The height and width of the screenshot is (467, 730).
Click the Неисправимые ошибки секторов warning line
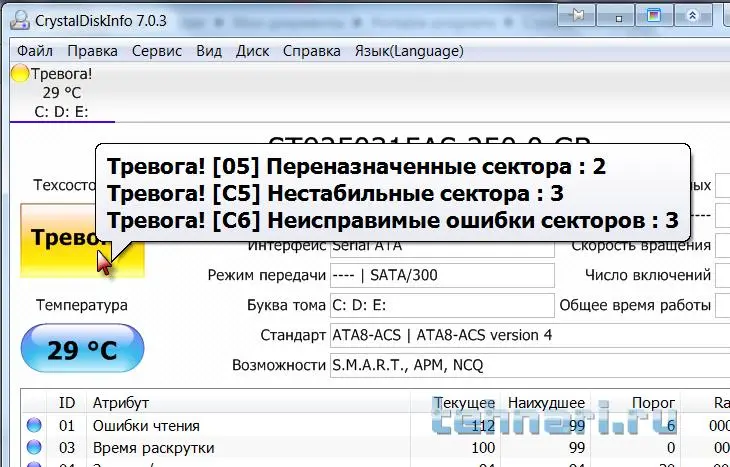392,220
